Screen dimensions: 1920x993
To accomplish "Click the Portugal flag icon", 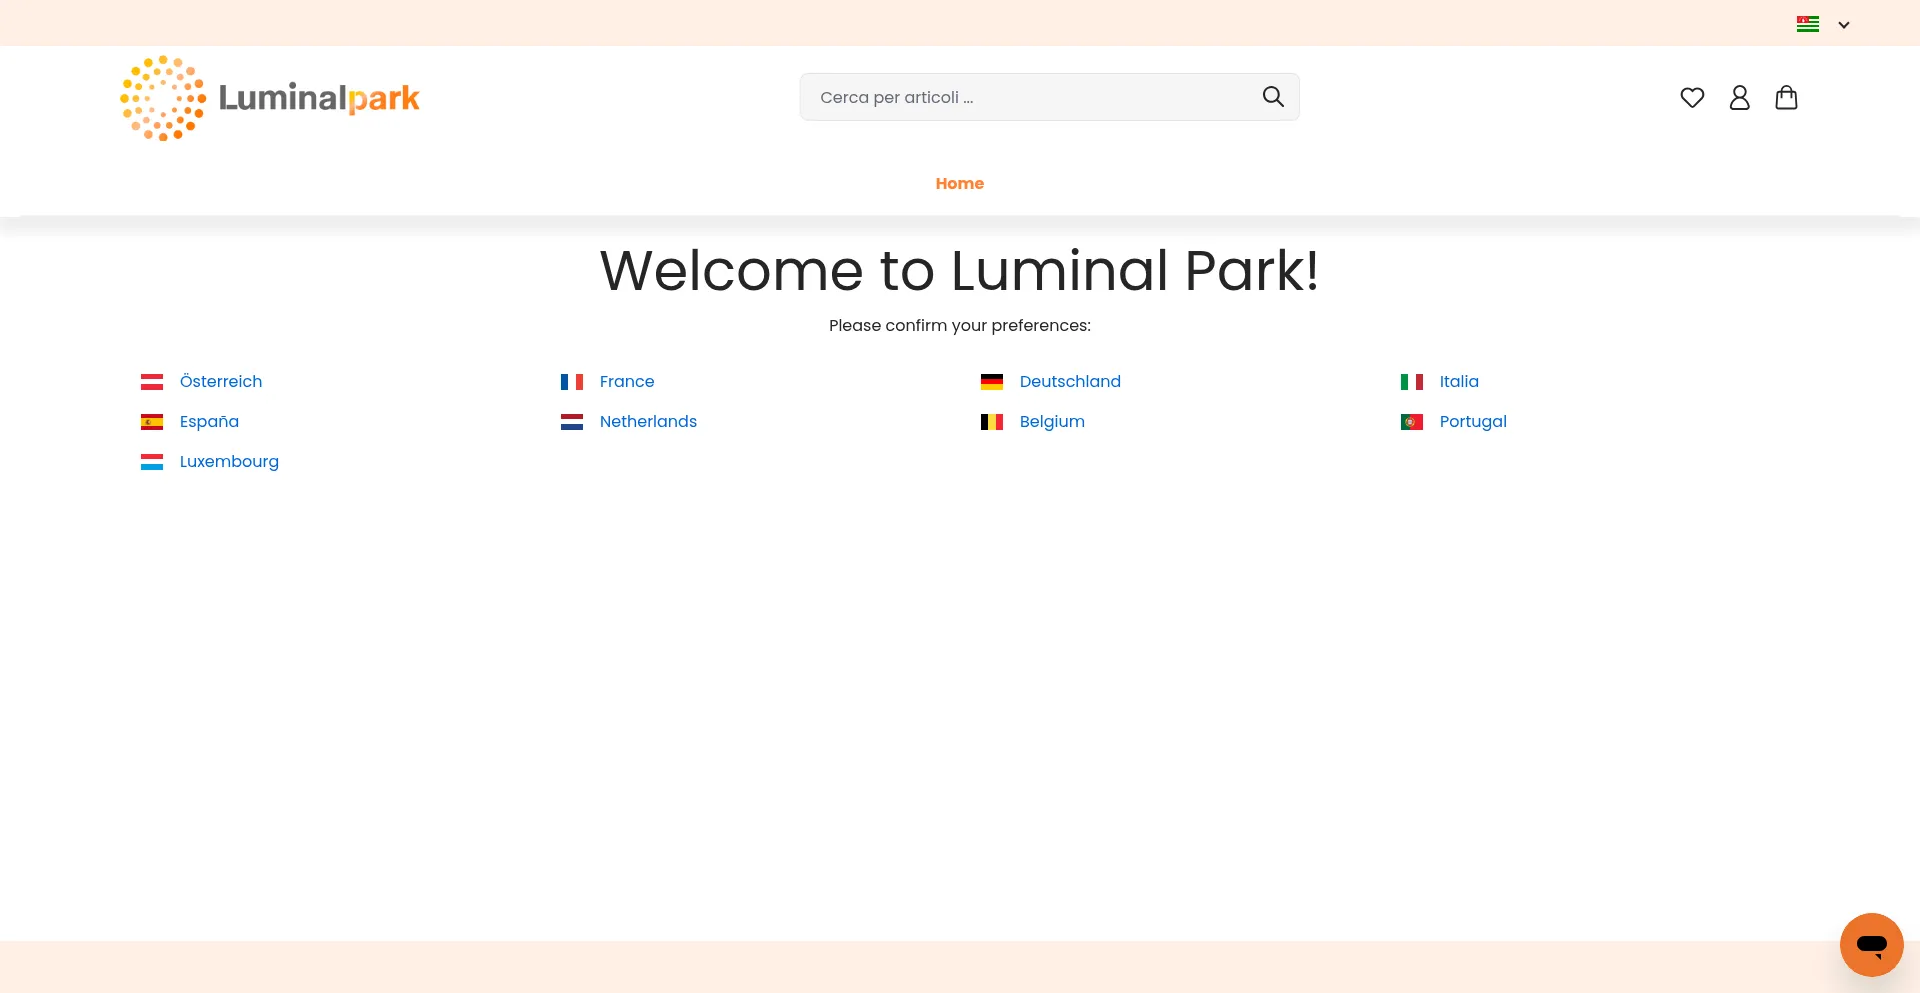I will click(x=1411, y=422).
